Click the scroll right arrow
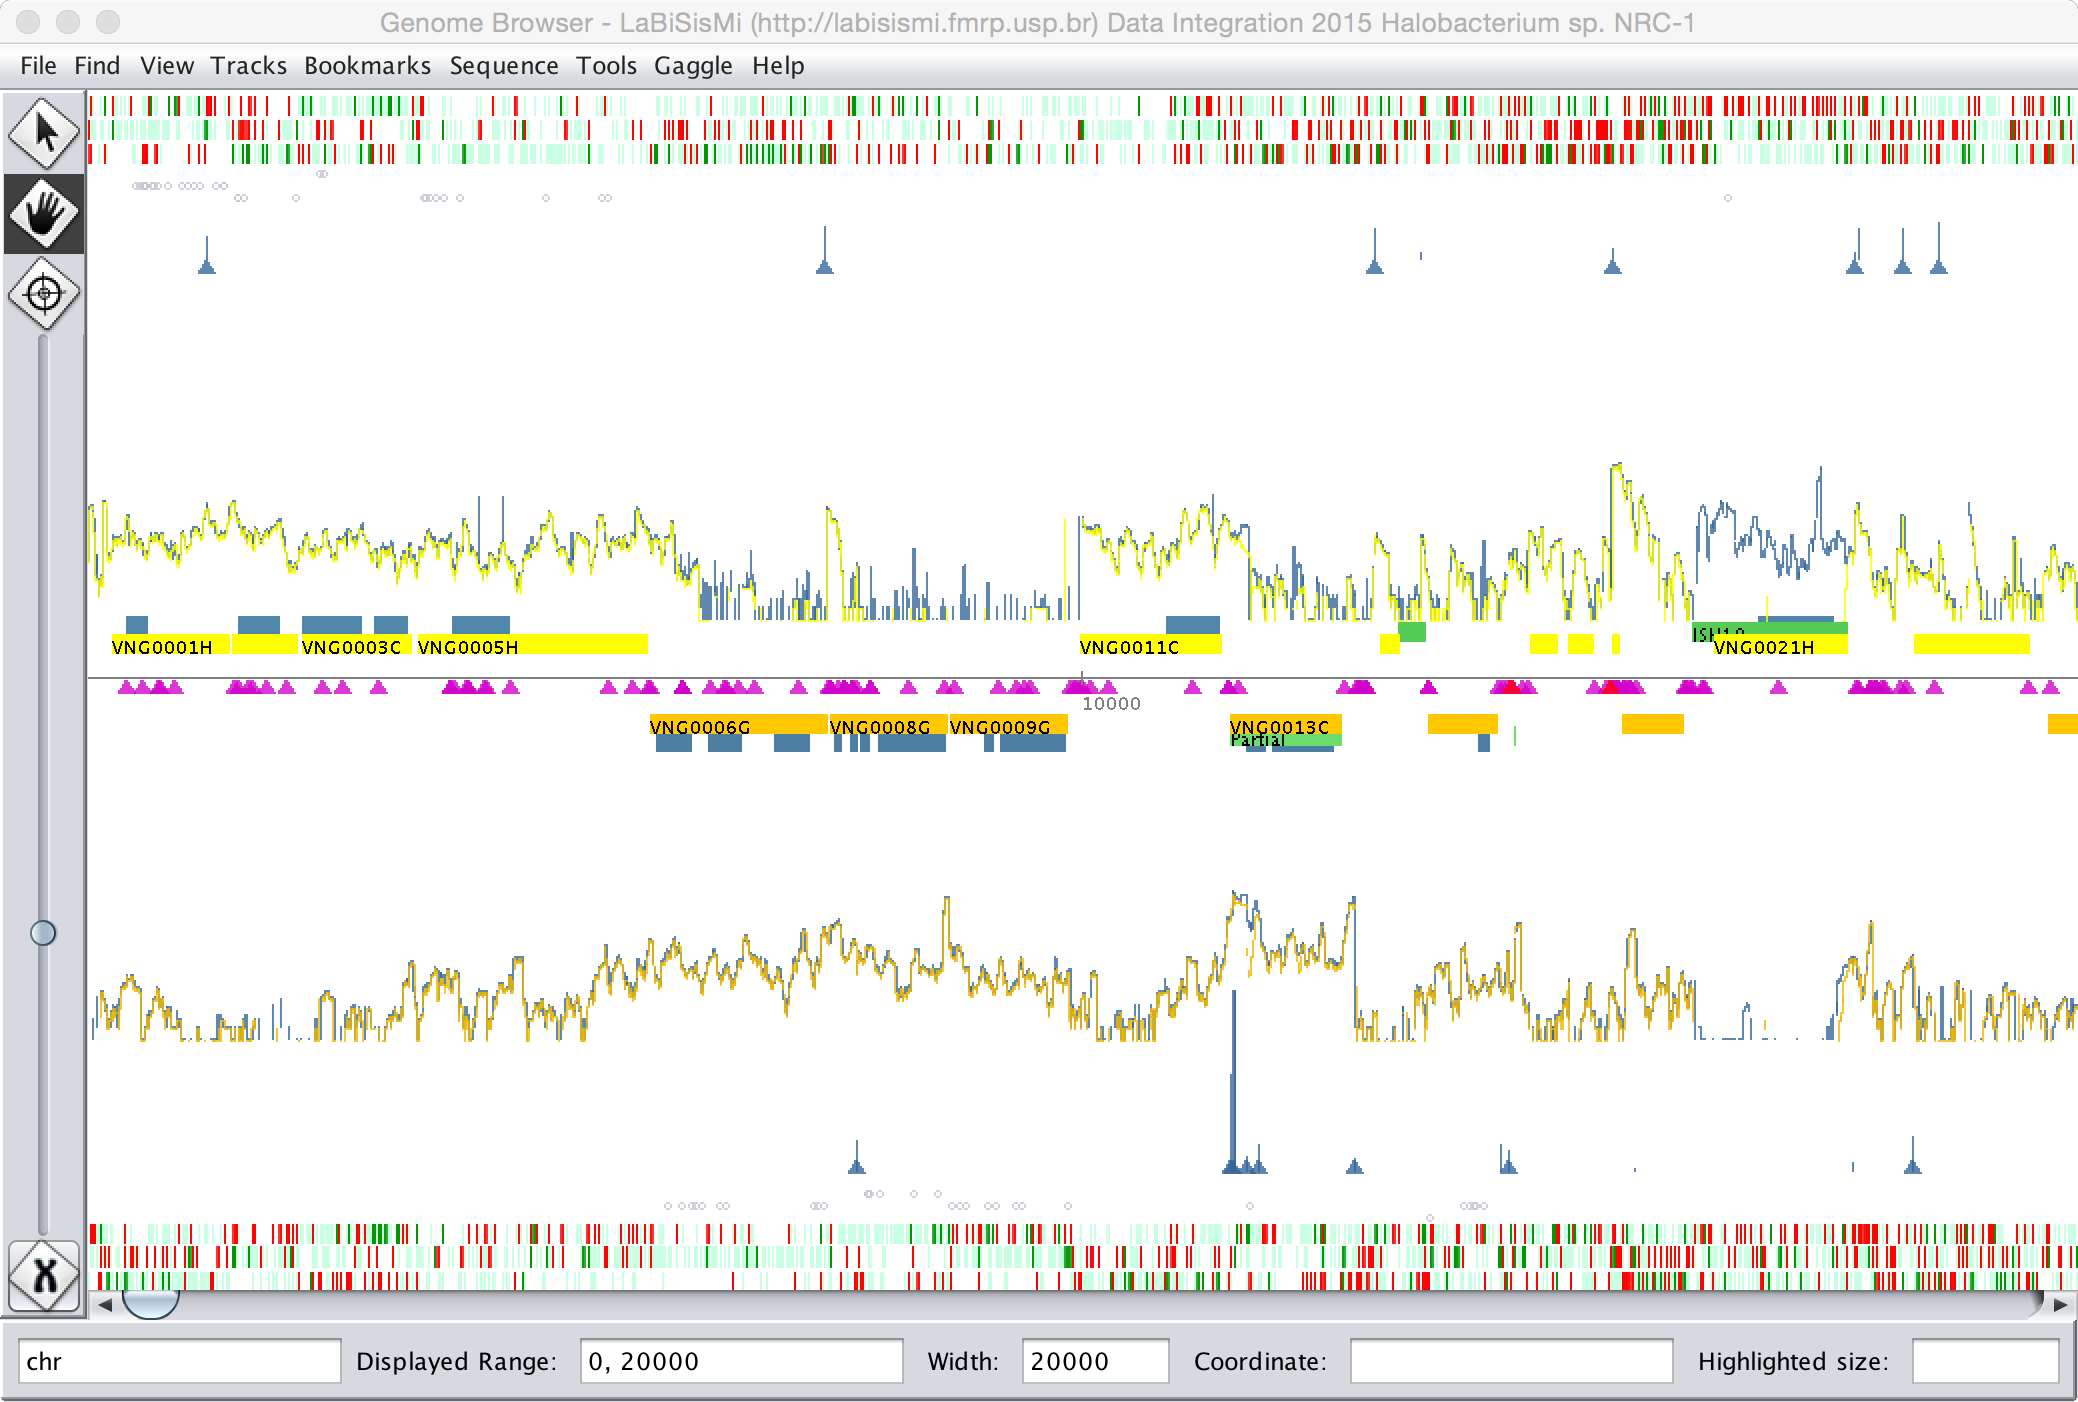The height and width of the screenshot is (1402, 2078). coord(2060,1304)
